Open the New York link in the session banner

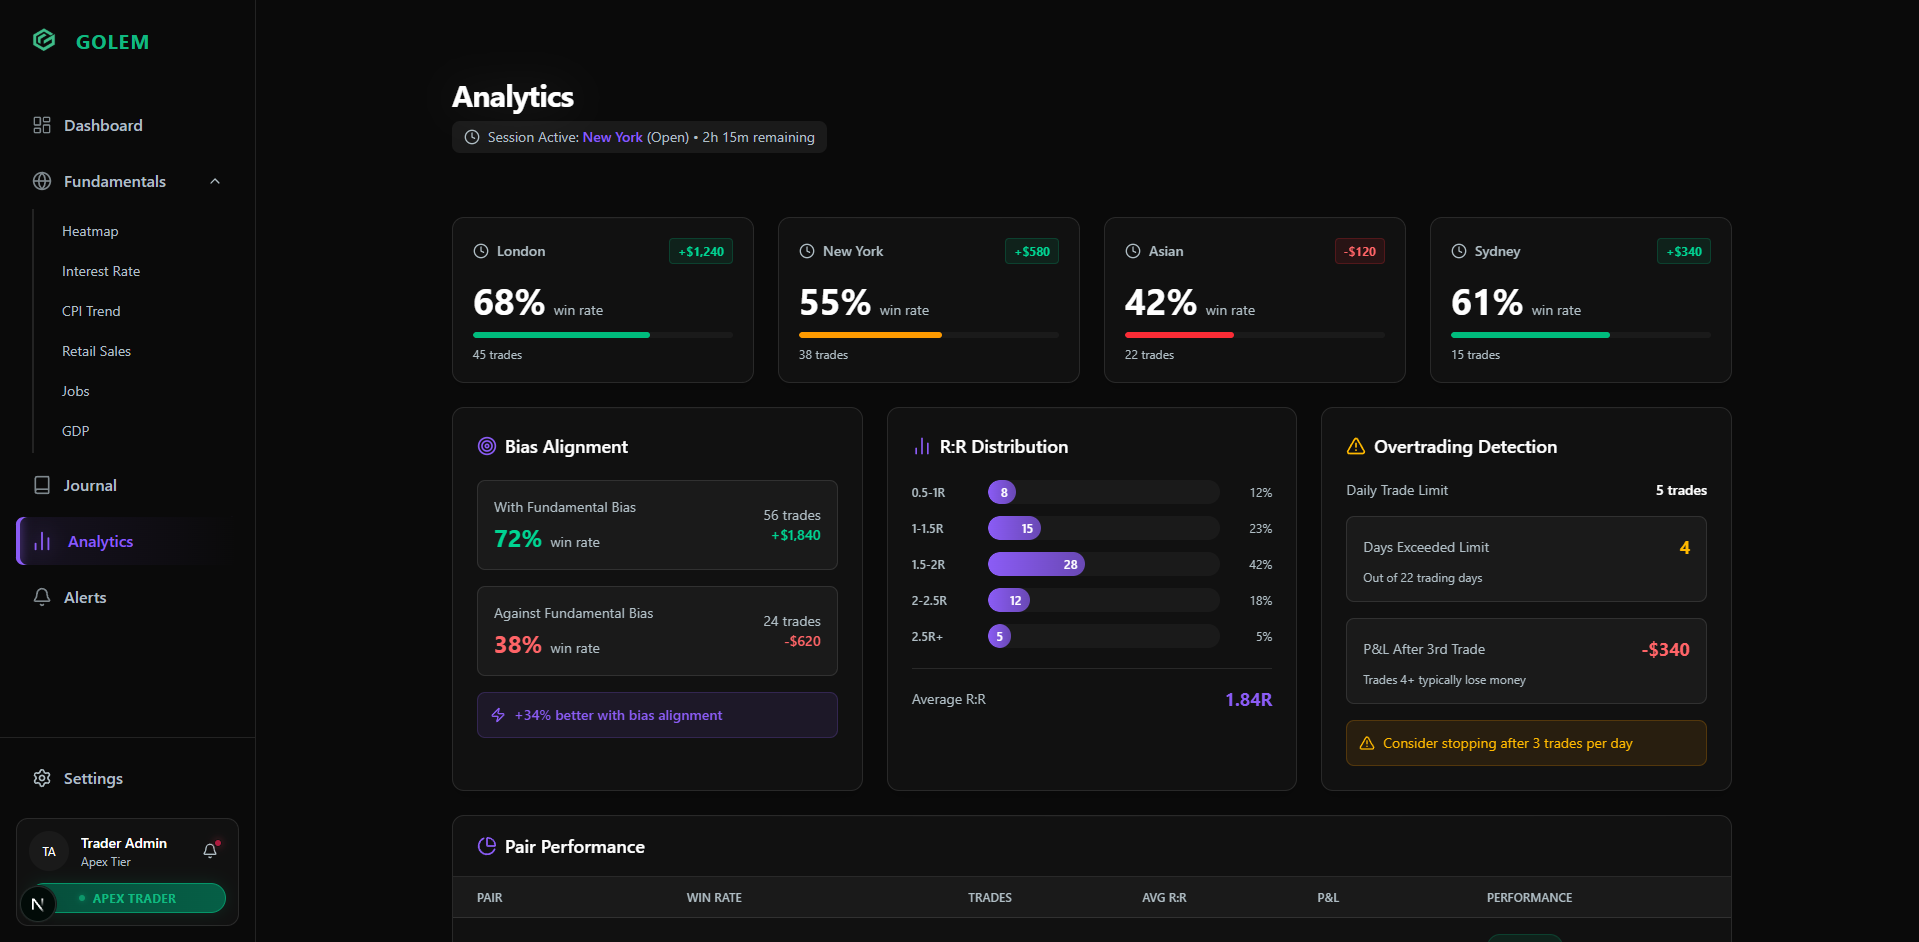click(612, 137)
